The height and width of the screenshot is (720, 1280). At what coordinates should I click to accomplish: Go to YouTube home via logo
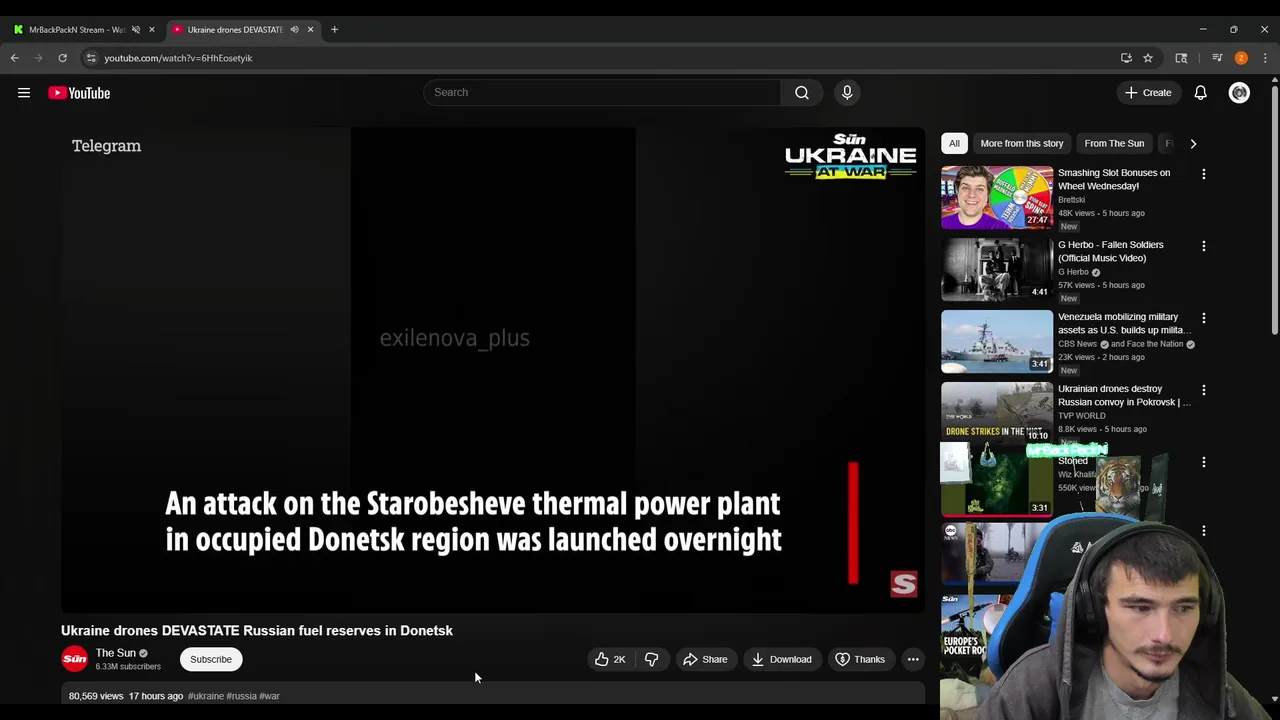coord(79,93)
